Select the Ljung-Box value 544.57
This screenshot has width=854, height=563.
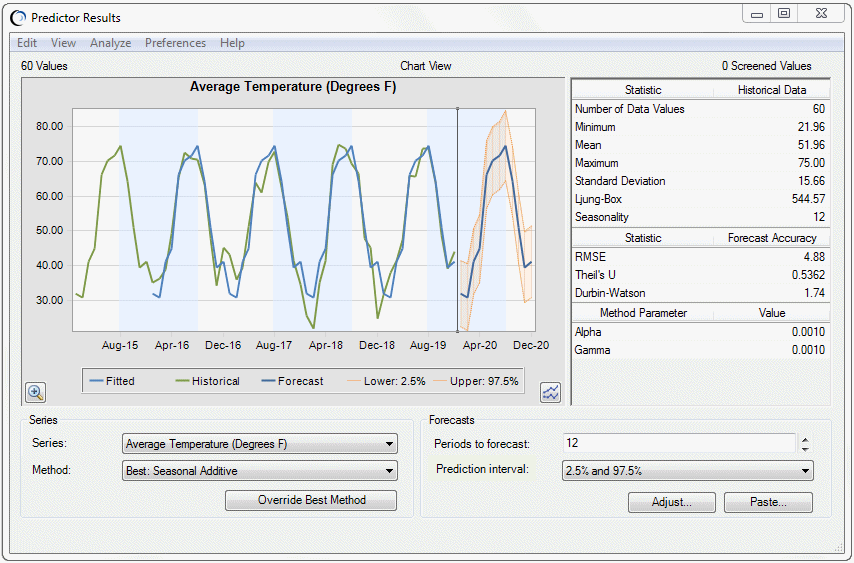pyautogui.click(x=808, y=199)
